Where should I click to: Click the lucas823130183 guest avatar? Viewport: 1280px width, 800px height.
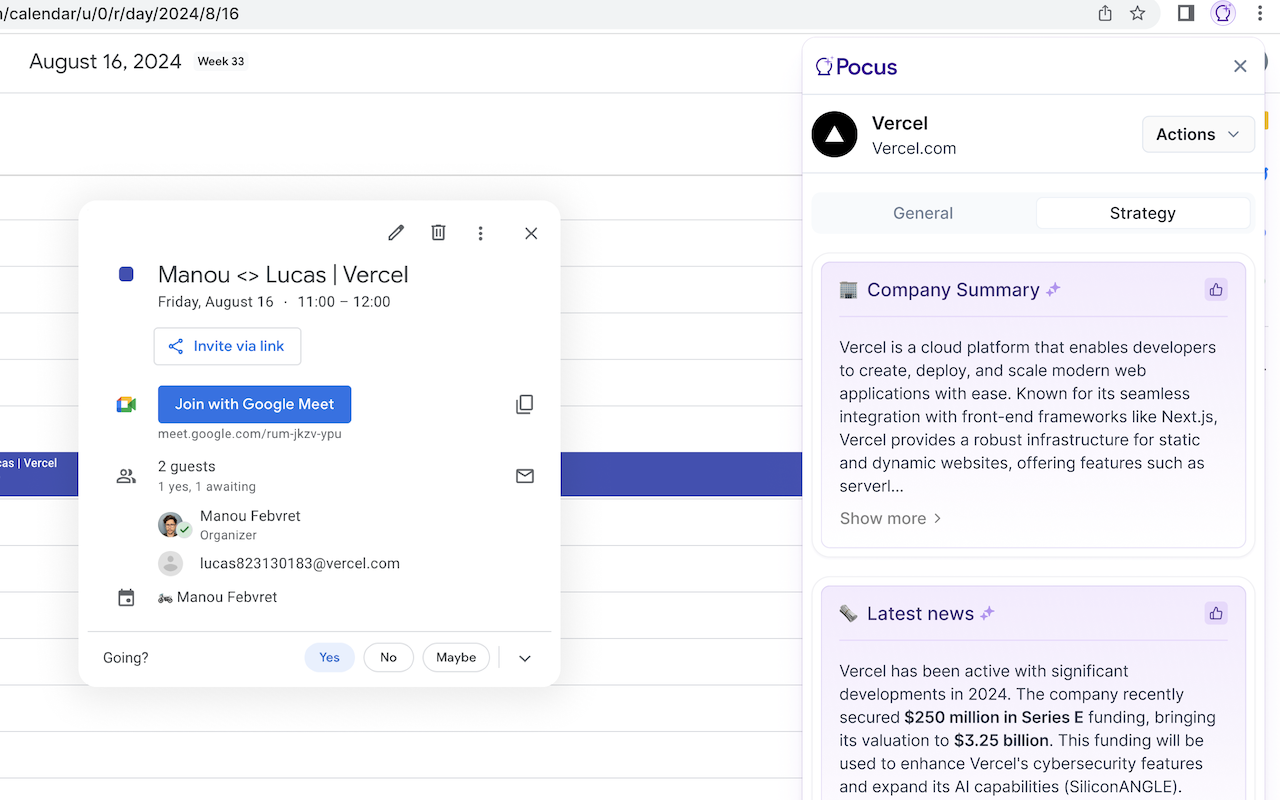pyautogui.click(x=171, y=563)
